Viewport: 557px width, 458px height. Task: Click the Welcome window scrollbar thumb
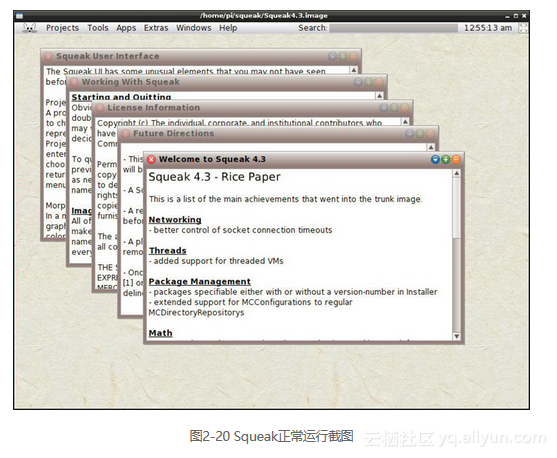pyautogui.click(x=457, y=208)
